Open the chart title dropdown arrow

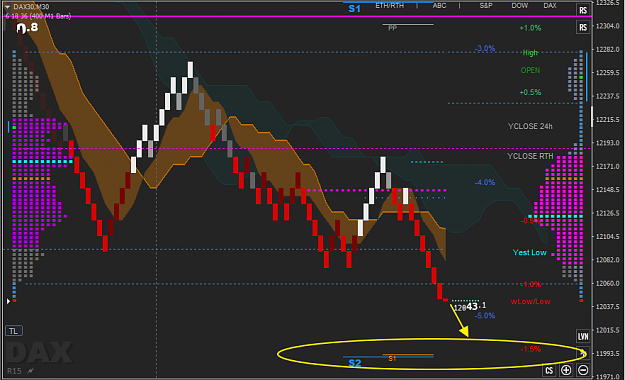(x=7, y=7)
